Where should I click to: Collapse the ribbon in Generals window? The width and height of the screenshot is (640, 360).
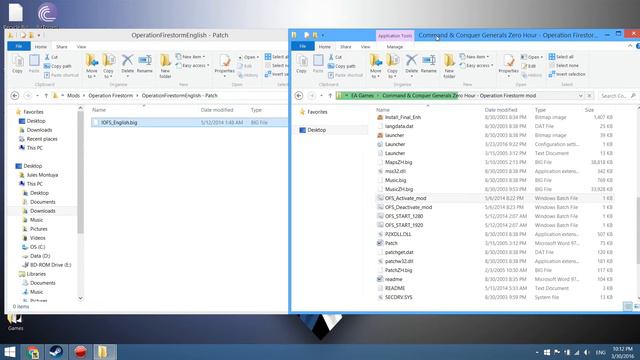click(x=630, y=47)
